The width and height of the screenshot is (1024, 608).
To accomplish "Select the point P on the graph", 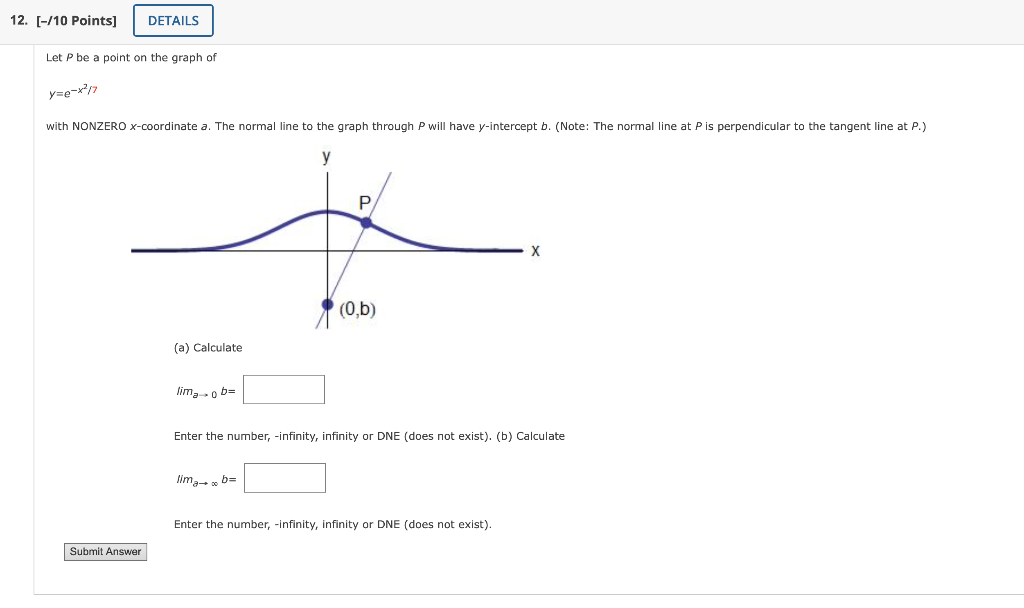I will click(366, 223).
